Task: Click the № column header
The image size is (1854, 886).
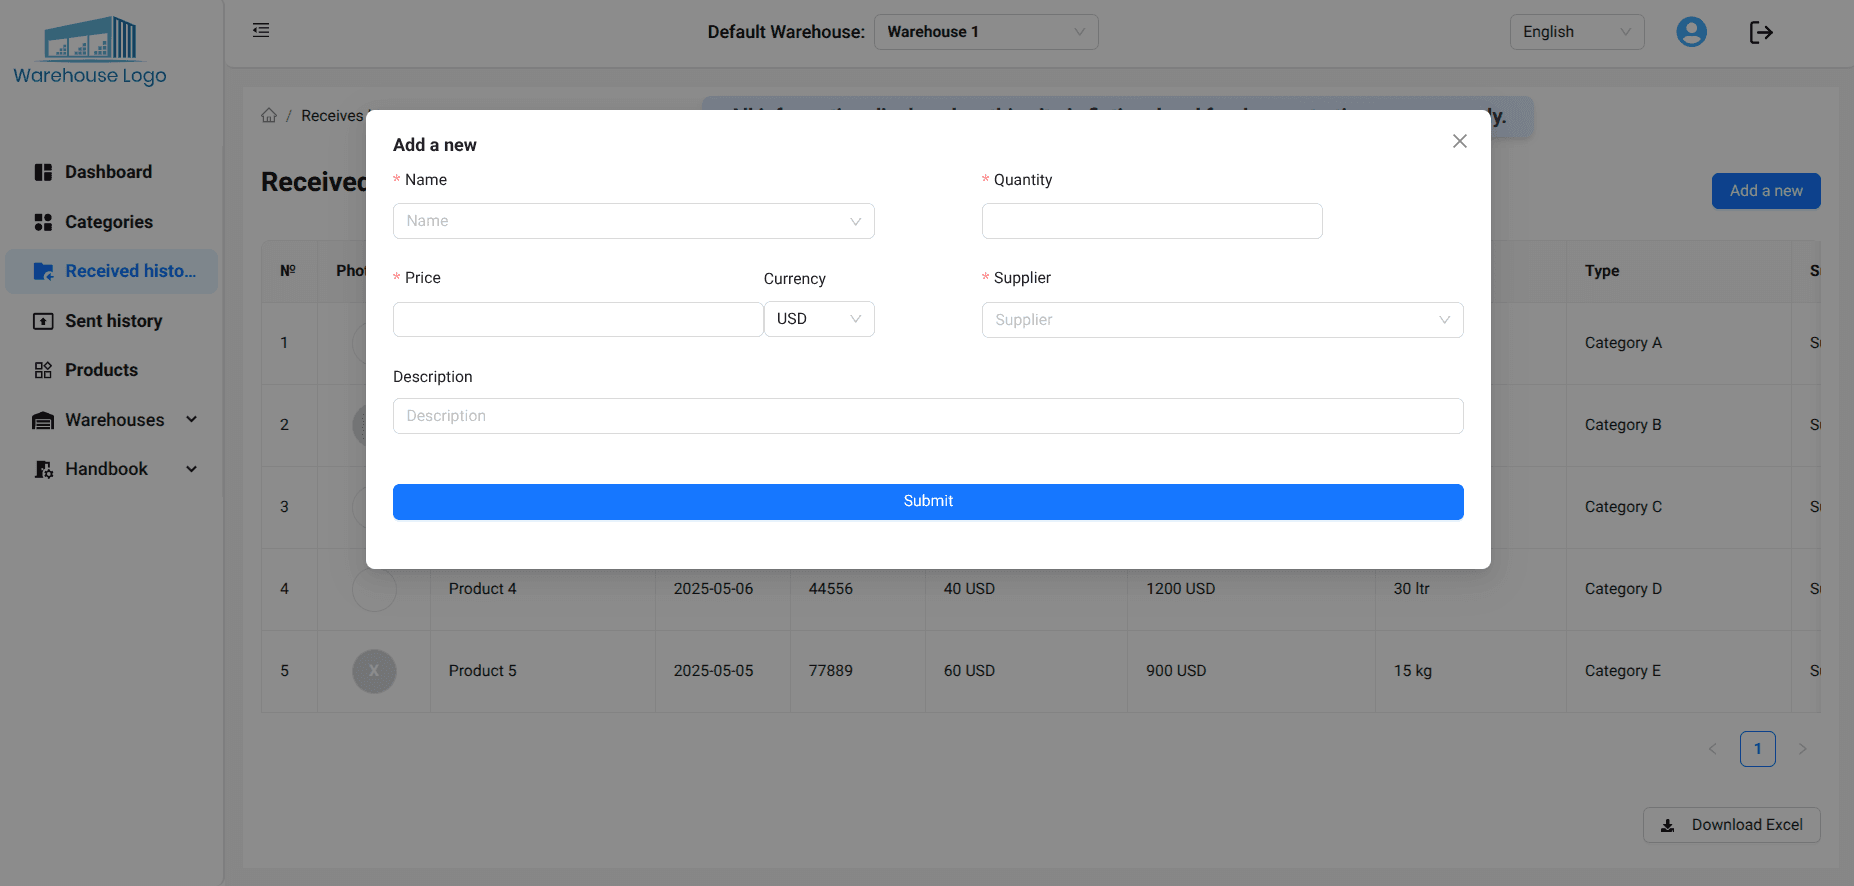Action: pyautogui.click(x=288, y=271)
